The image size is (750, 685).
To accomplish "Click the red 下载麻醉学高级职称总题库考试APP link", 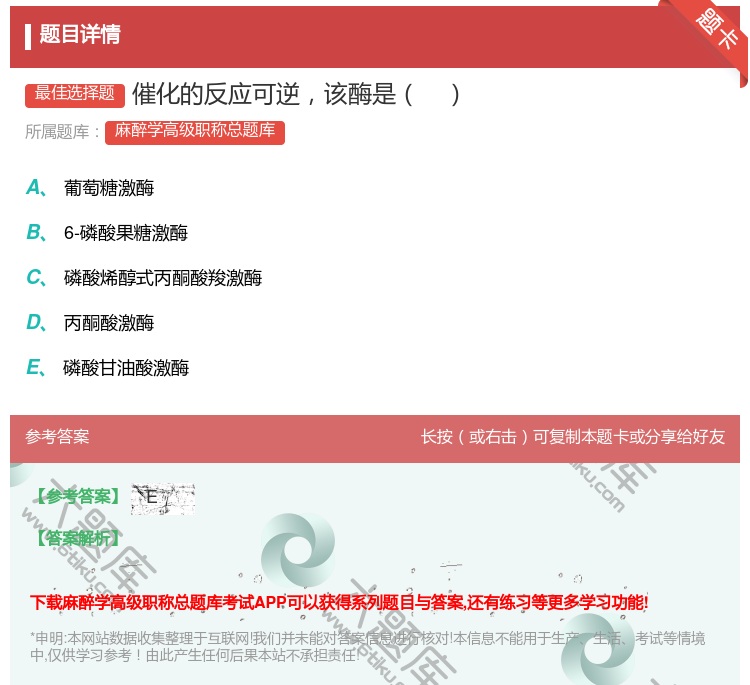I will (x=339, y=603).
